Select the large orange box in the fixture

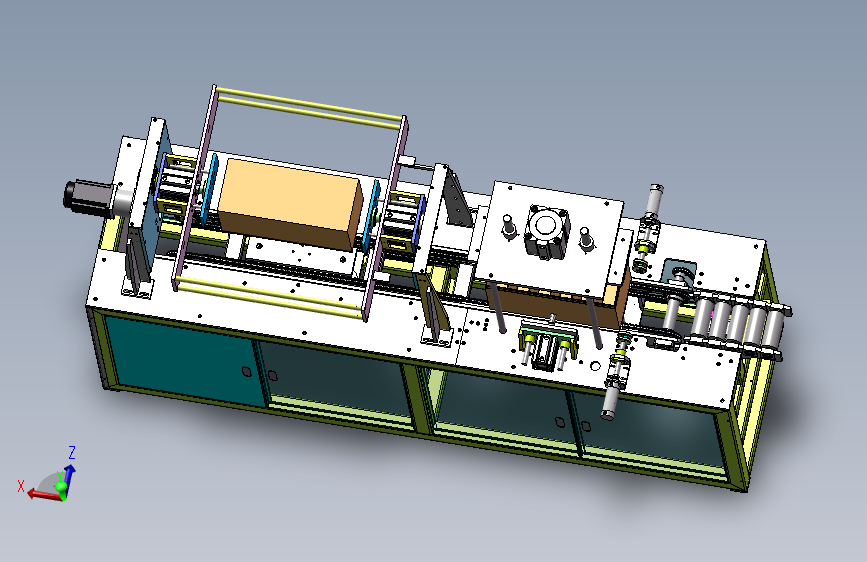[290, 204]
